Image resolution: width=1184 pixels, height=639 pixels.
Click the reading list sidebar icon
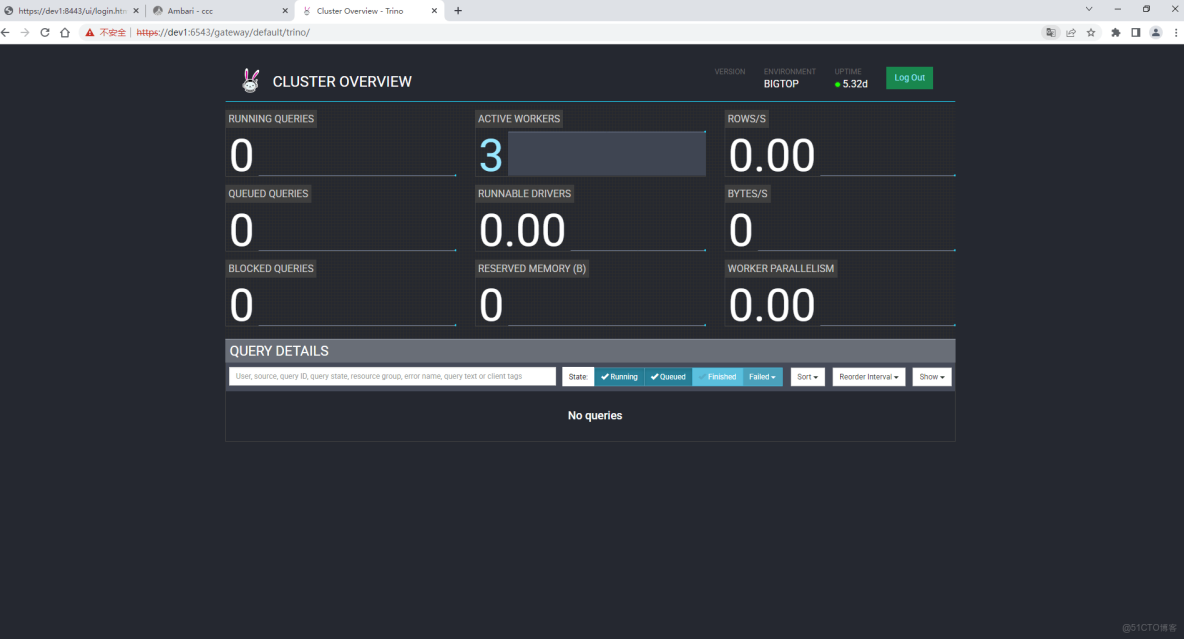pyautogui.click(x=1136, y=32)
